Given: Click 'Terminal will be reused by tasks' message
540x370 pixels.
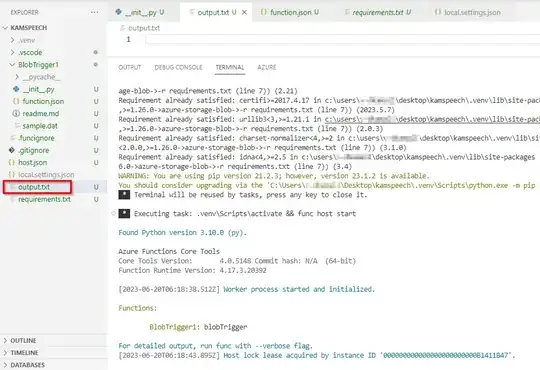Looking at the screenshot, I should tap(251, 195).
